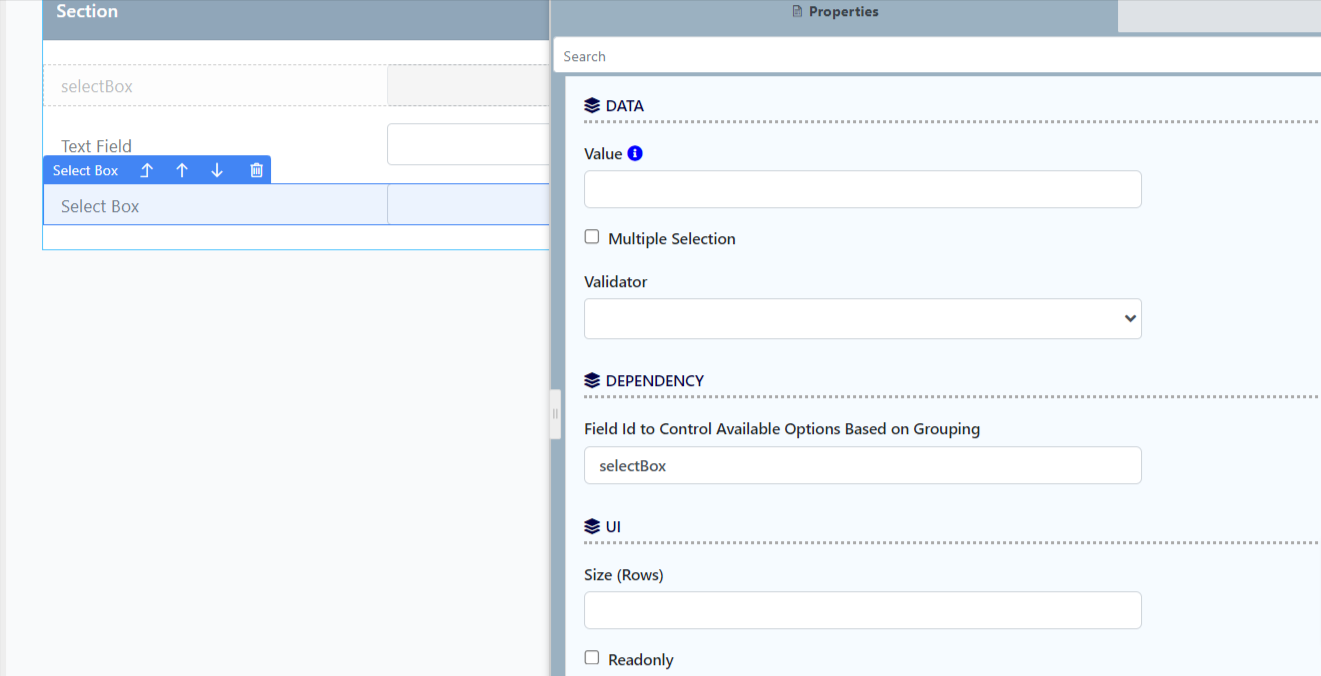Click the properties panel resize handle
The image size is (1321, 676).
[x=556, y=414]
